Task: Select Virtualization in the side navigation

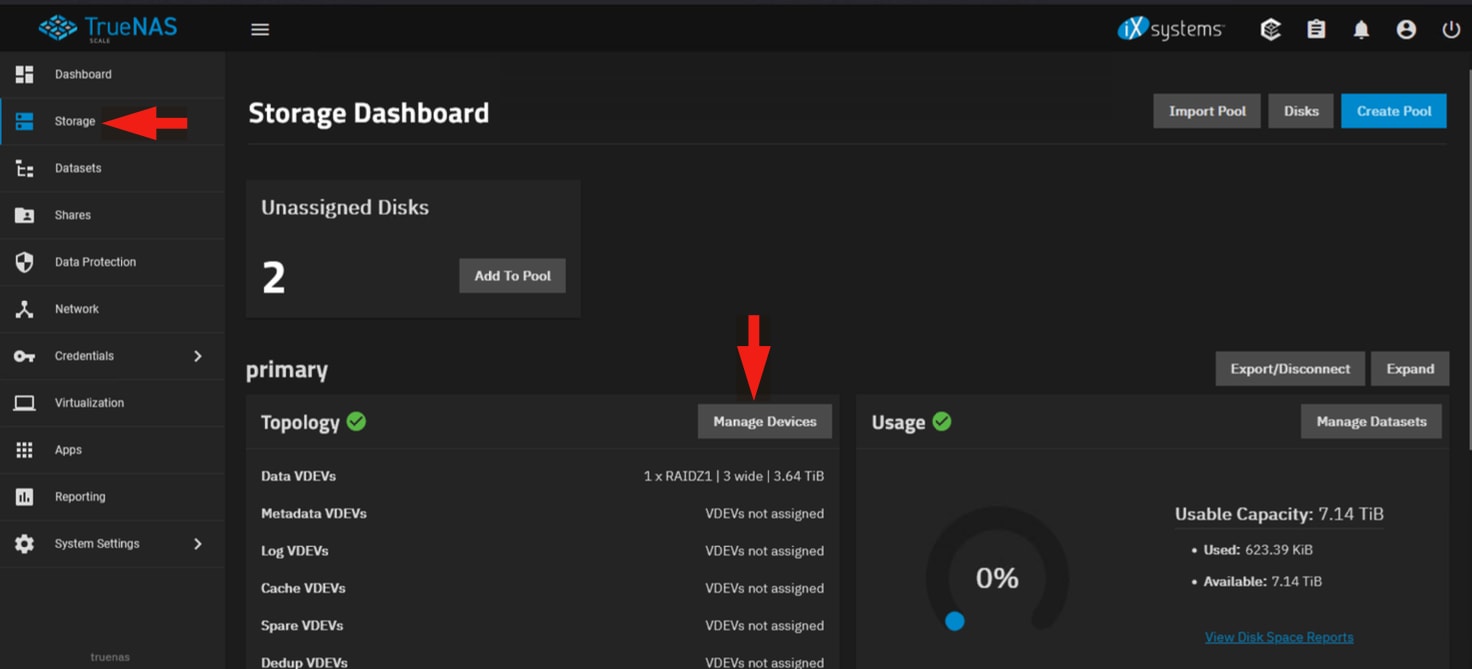Action: pyautogui.click(x=89, y=403)
